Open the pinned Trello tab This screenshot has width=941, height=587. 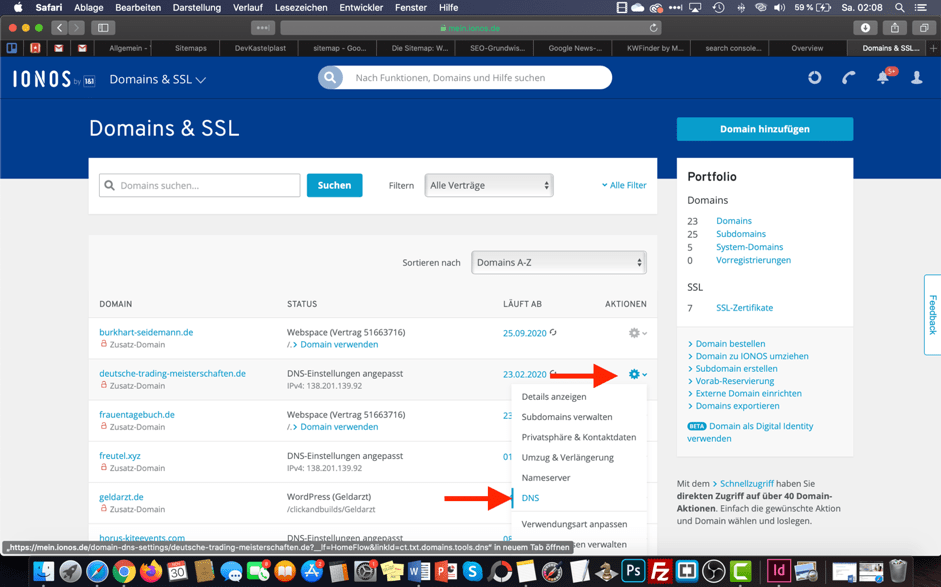(12, 48)
